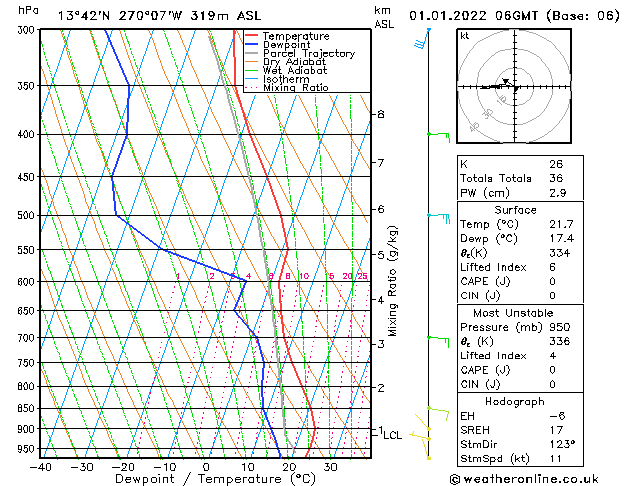Click the Parcel Trajectory legend entry
This screenshot has width=629, height=486.
click(300, 53)
